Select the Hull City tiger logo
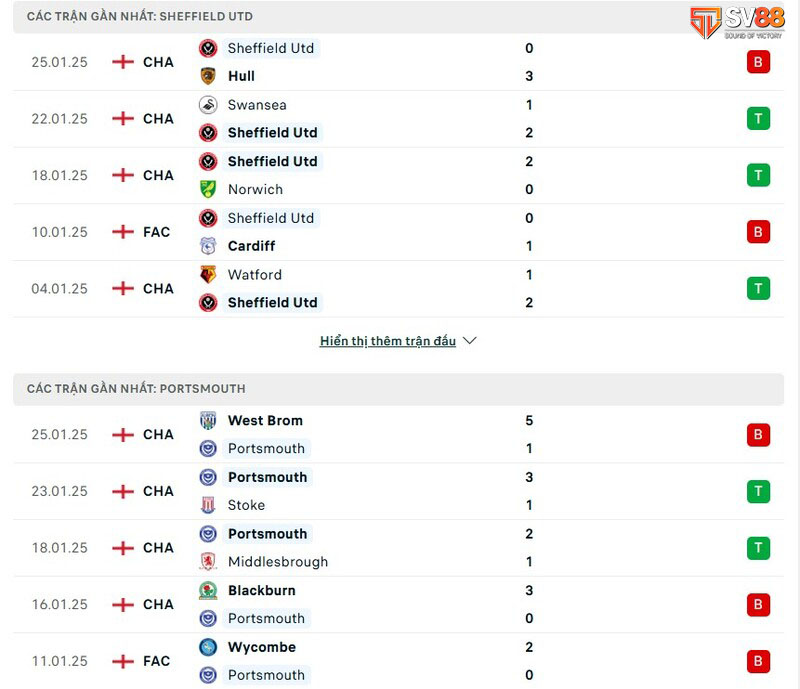Screen dimensions: 800x689 click(x=209, y=76)
